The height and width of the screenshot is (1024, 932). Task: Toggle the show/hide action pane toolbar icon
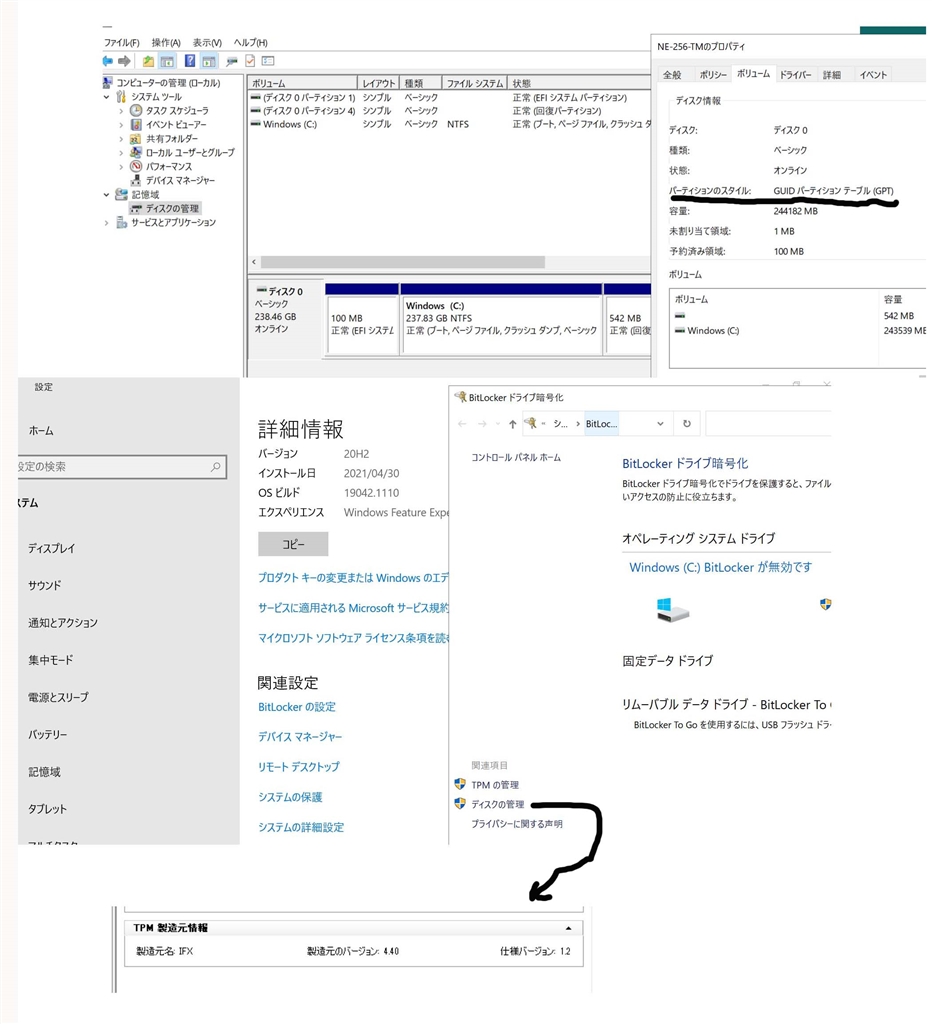click(x=209, y=61)
